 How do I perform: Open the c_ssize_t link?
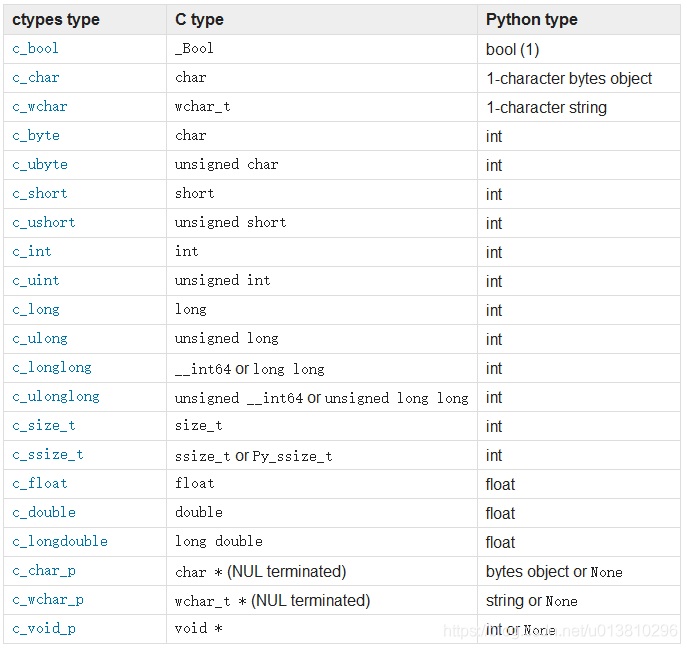click(x=48, y=455)
